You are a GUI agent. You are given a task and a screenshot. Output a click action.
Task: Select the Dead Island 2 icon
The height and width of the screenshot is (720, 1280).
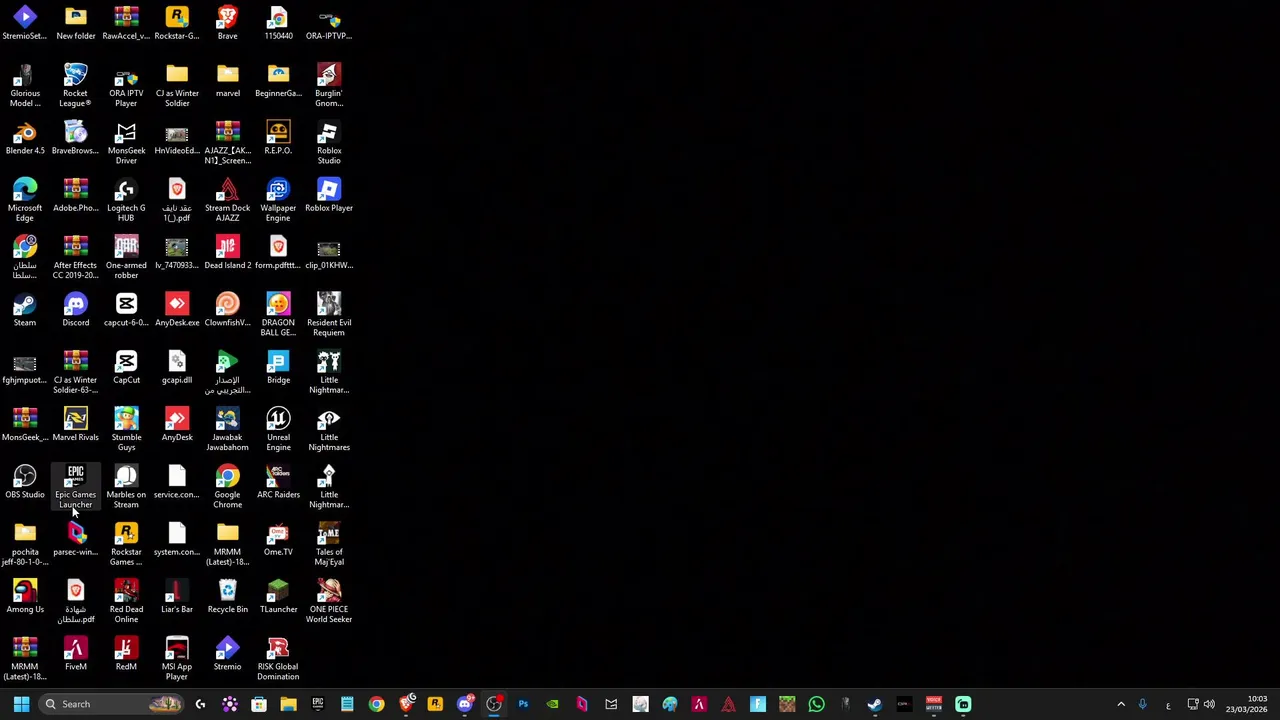(x=227, y=252)
